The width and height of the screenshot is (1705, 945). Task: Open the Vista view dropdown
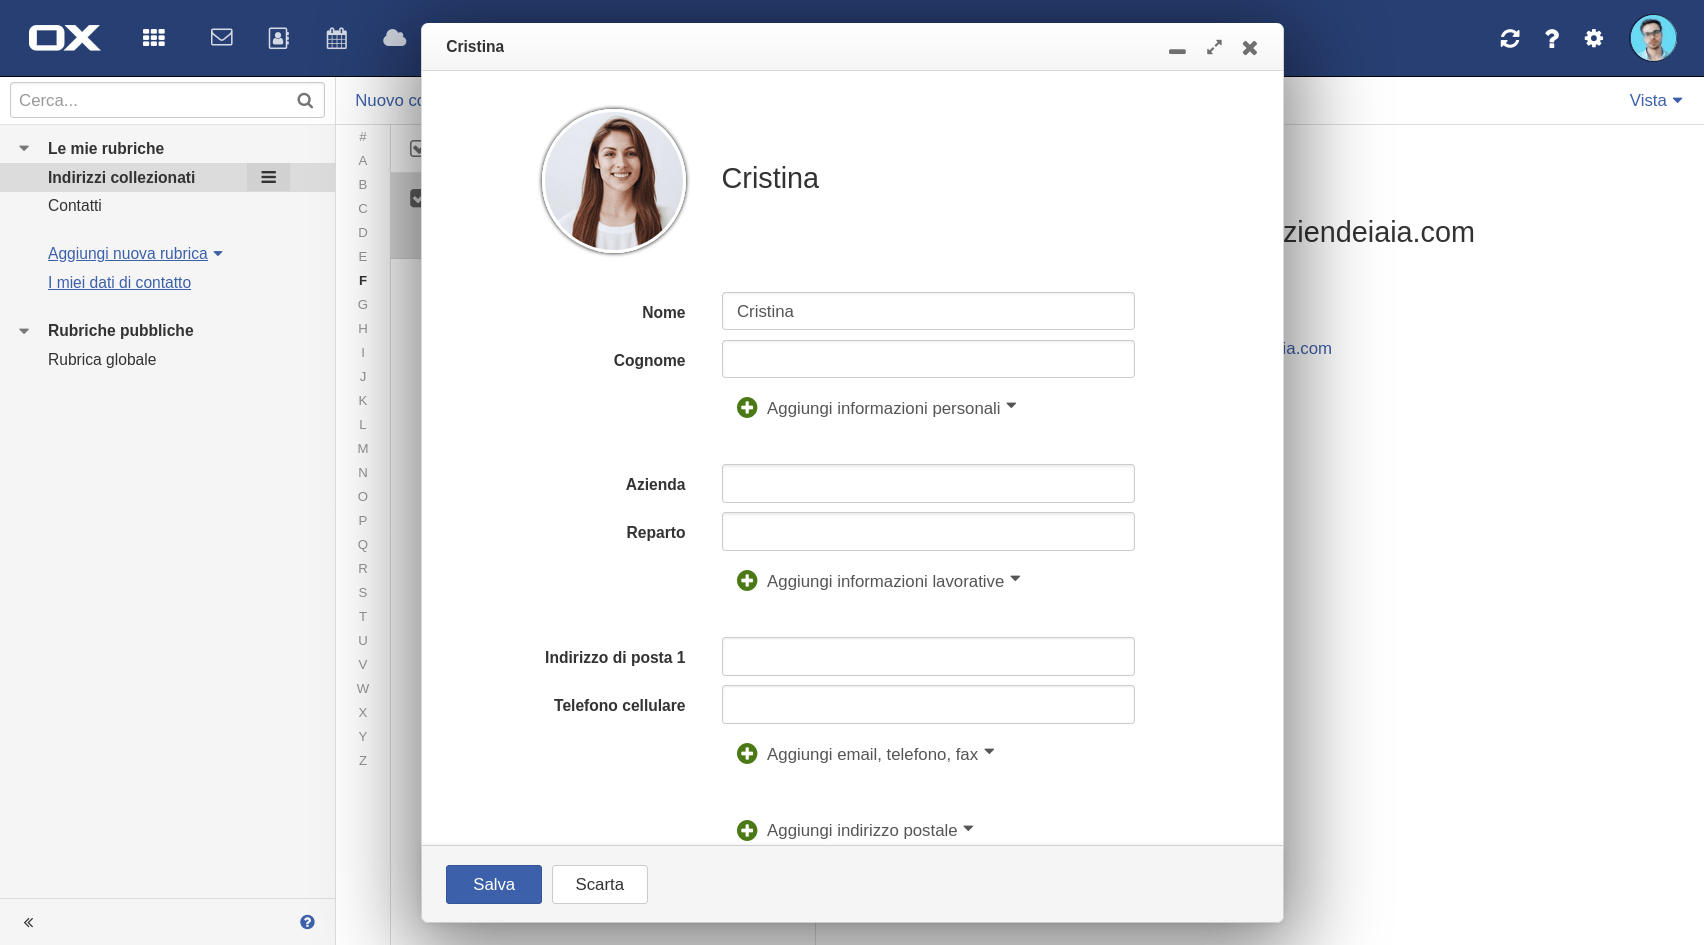point(1655,100)
